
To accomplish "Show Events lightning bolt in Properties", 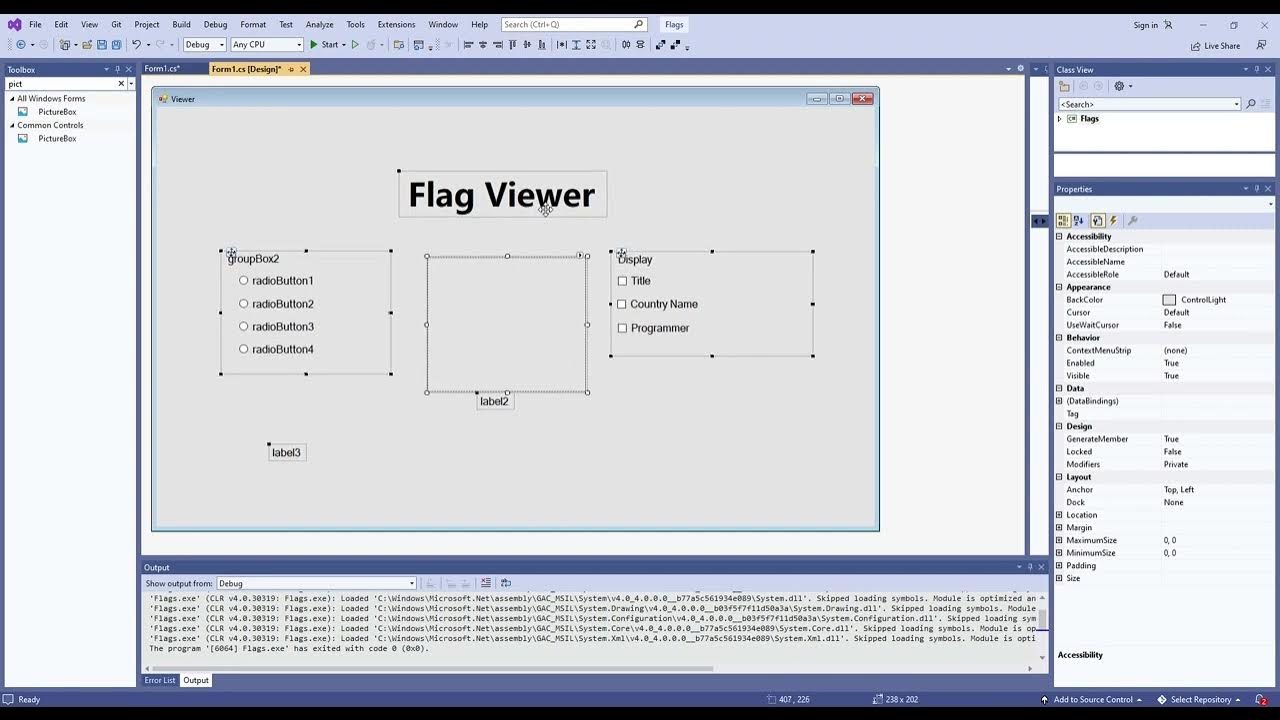I will click(x=1113, y=220).
